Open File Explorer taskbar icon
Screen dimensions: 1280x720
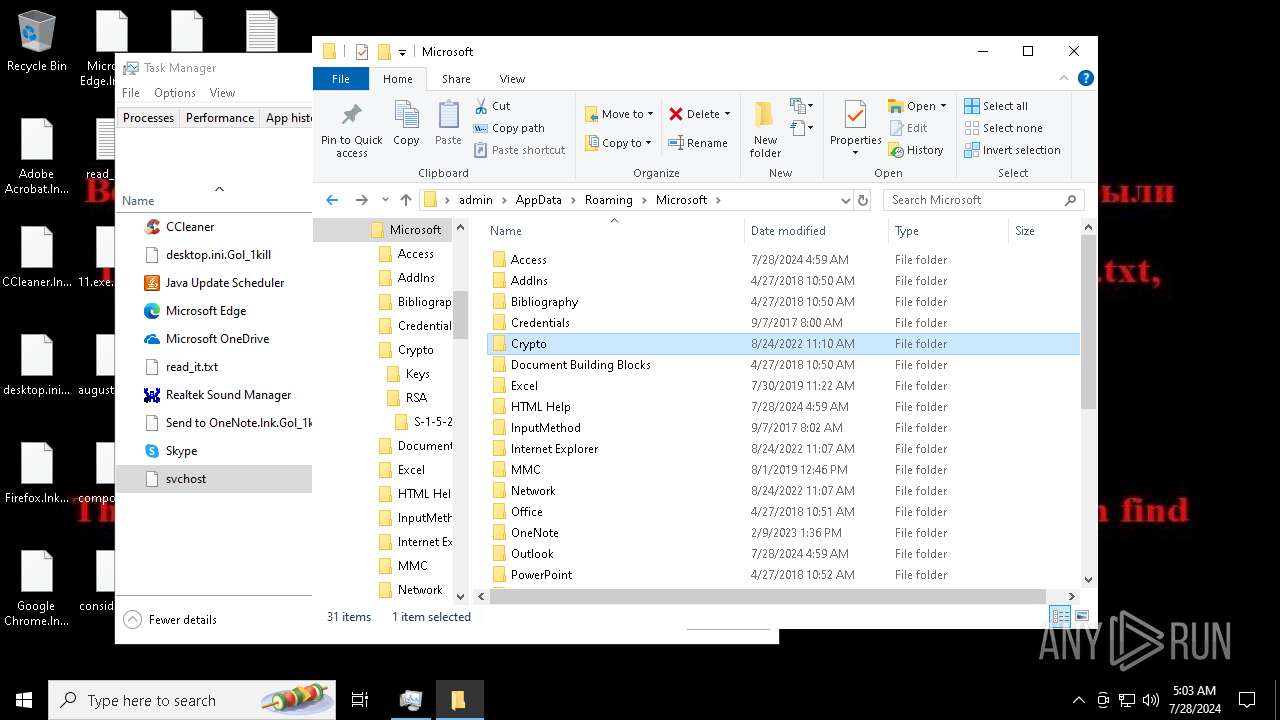coord(458,700)
